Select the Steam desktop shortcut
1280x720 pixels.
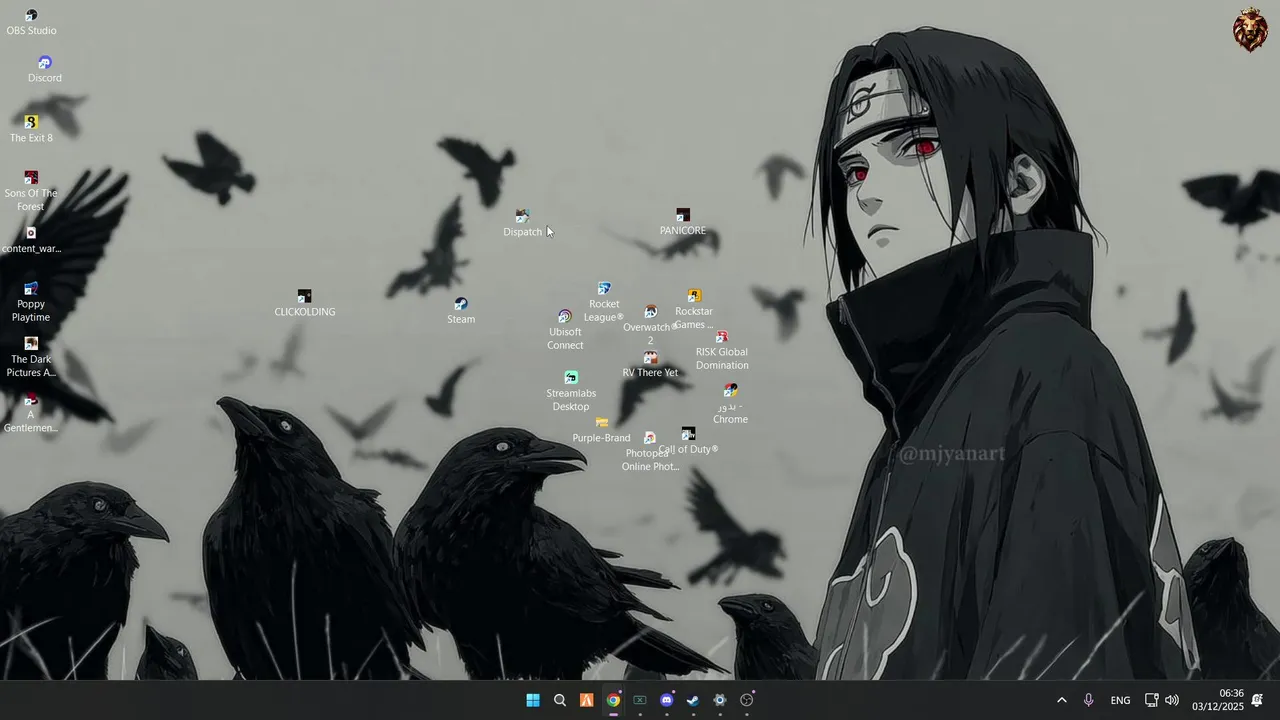(461, 311)
